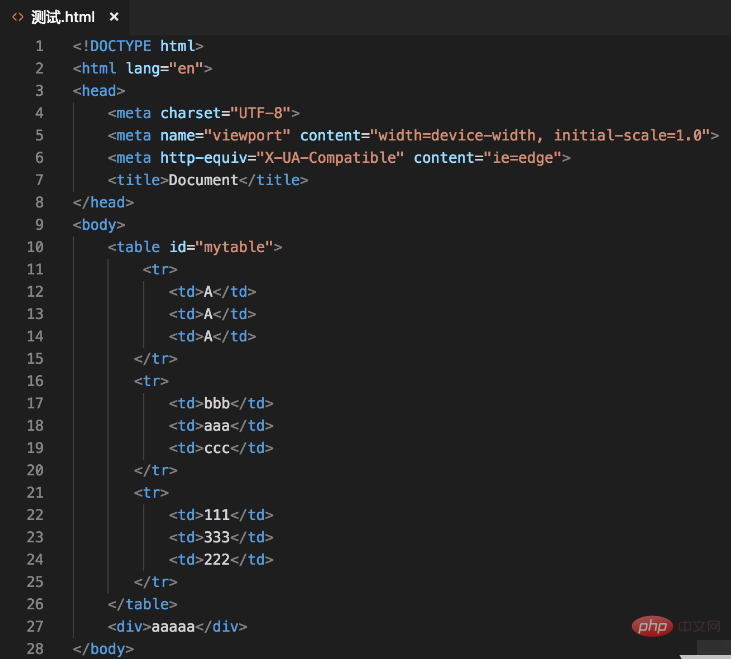Click line number 27 in the gutter
Image resolution: width=731 pixels, height=659 pixels.
(x=35, y=627)
